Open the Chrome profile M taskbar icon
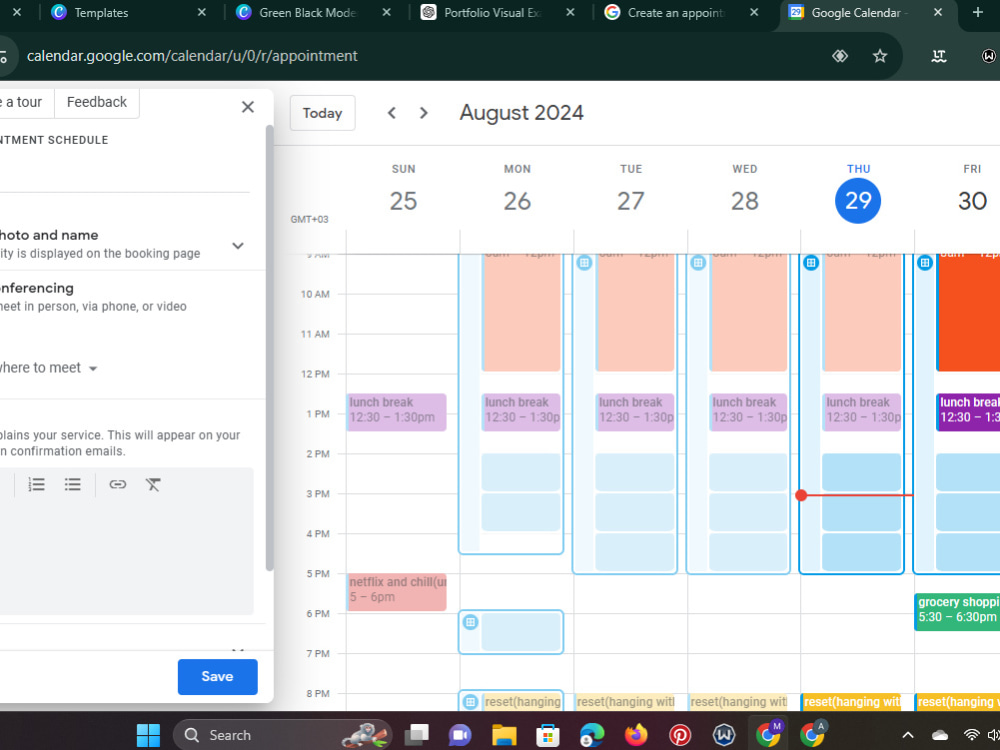The image size is (1000, 750). [x=768, y=735]
